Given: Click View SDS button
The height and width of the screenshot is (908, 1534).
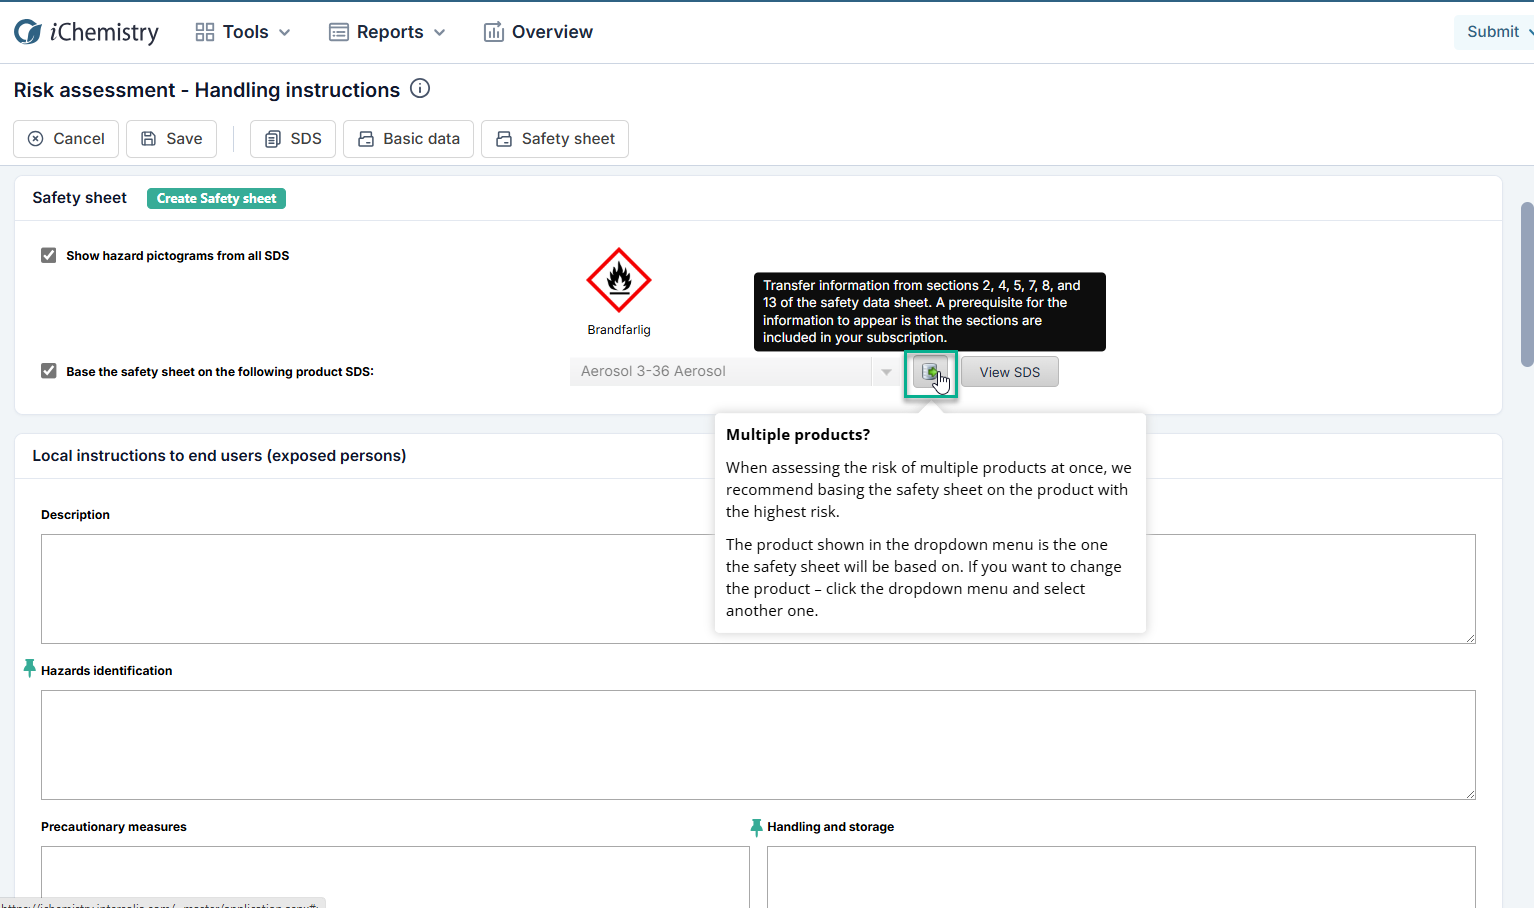Looking at the screenshot, I should [x=1010, y=372].
